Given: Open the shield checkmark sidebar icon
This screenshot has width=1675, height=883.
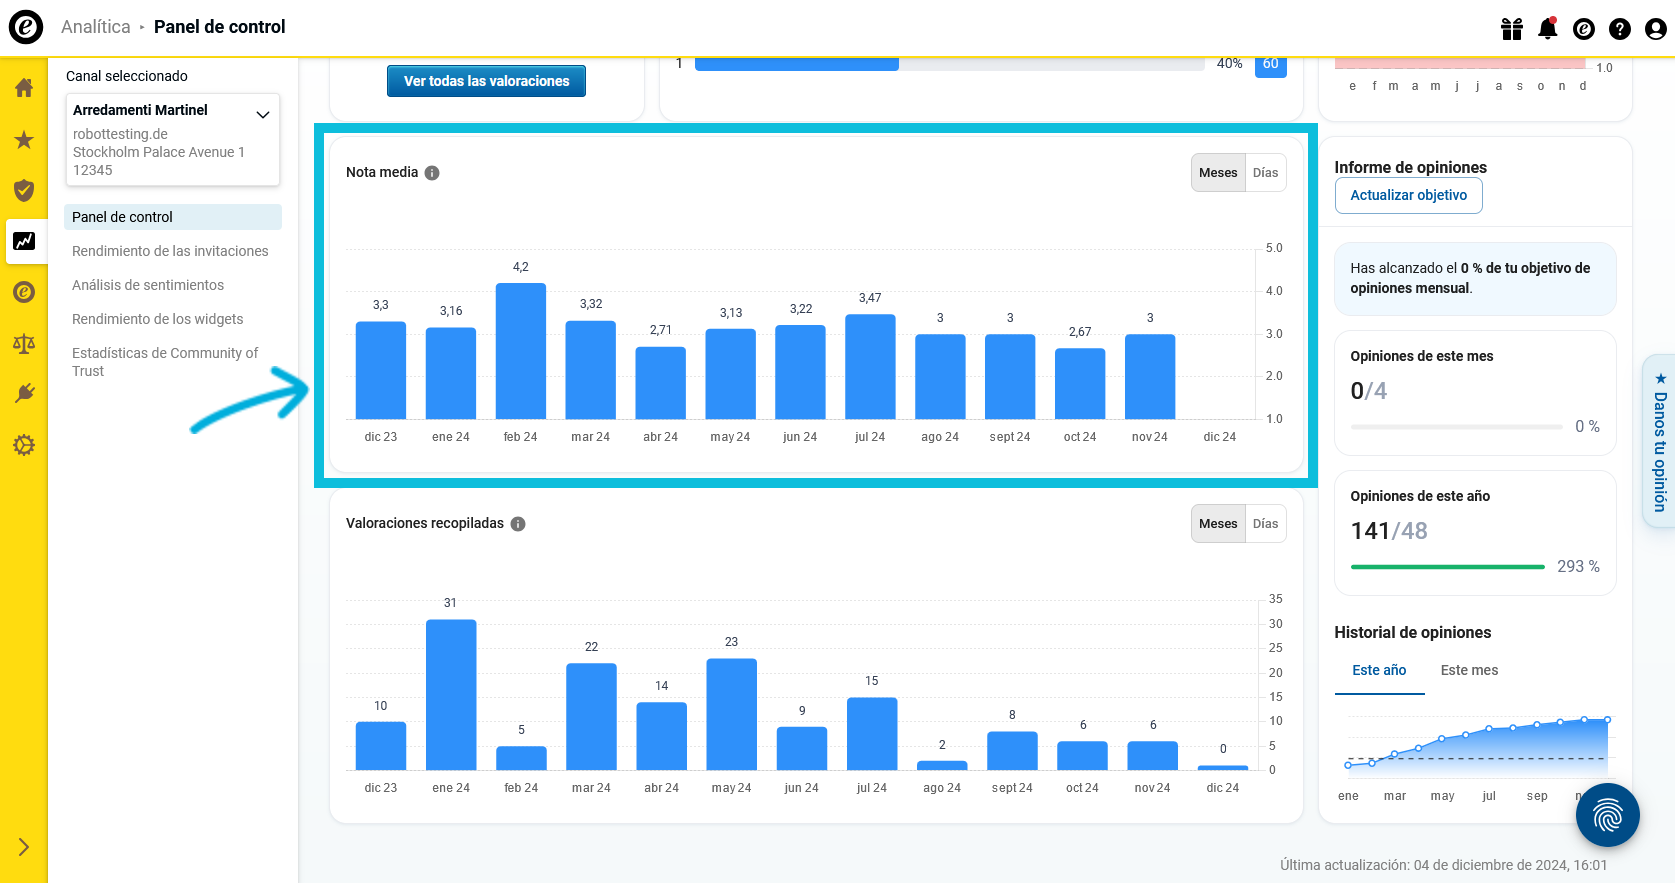Looking at the screenshot, I should pos(24,191).
